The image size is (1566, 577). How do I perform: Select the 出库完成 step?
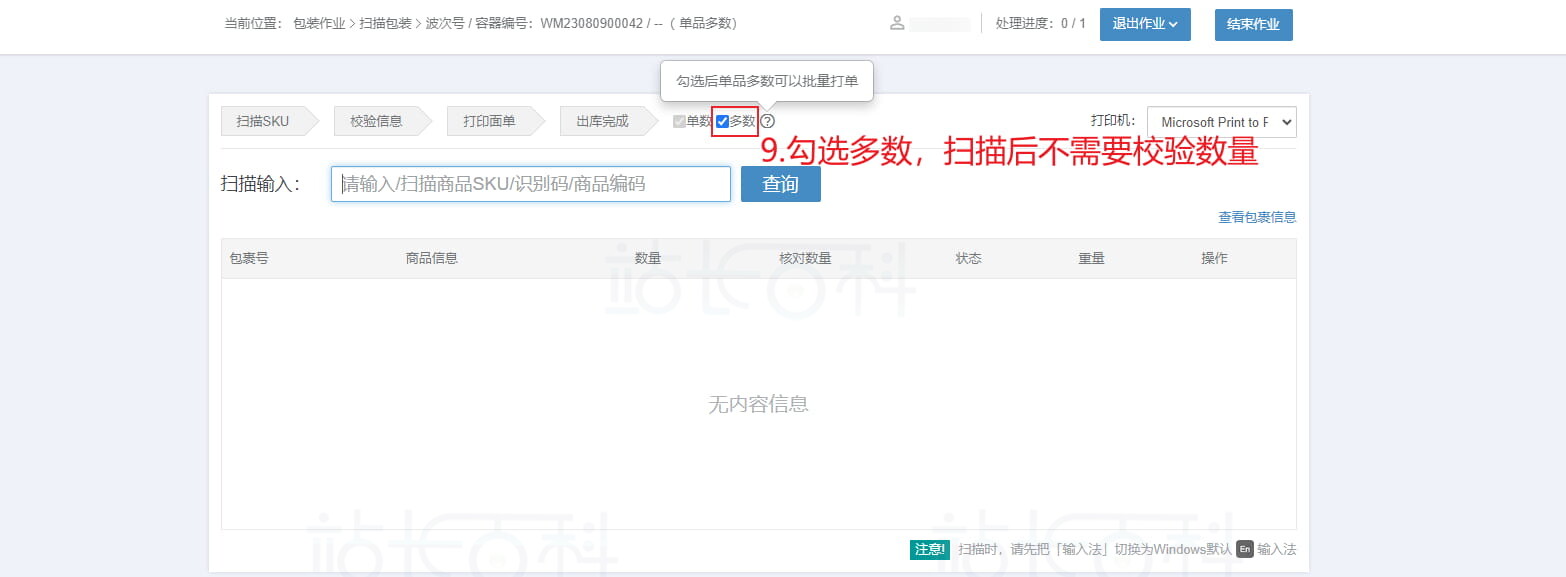pyautogui.click(x=602, y=121)
